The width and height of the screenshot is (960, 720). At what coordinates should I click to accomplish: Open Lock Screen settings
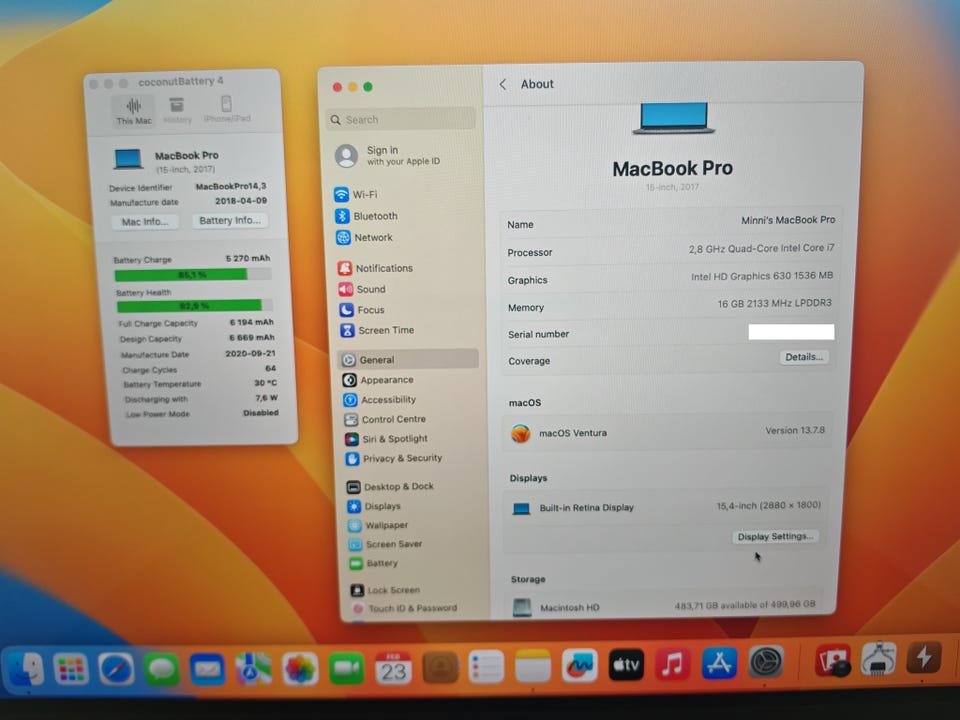385,590
